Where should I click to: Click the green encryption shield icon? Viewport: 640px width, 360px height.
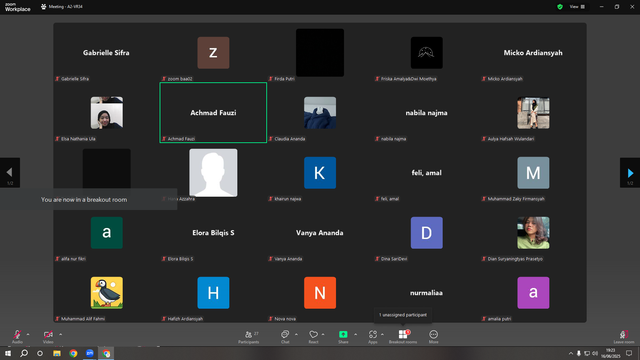pos(560,7)
